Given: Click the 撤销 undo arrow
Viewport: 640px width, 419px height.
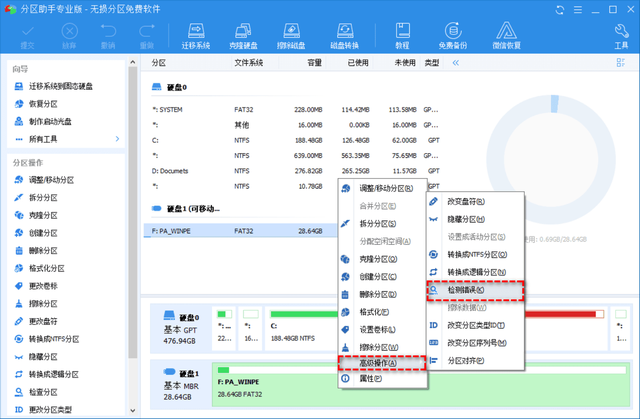Looking at the screenshot, I should (108, 36).
